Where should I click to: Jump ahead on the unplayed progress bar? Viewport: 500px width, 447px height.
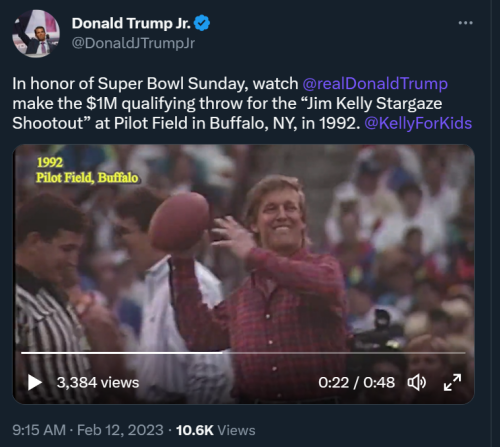coord(344,352)
